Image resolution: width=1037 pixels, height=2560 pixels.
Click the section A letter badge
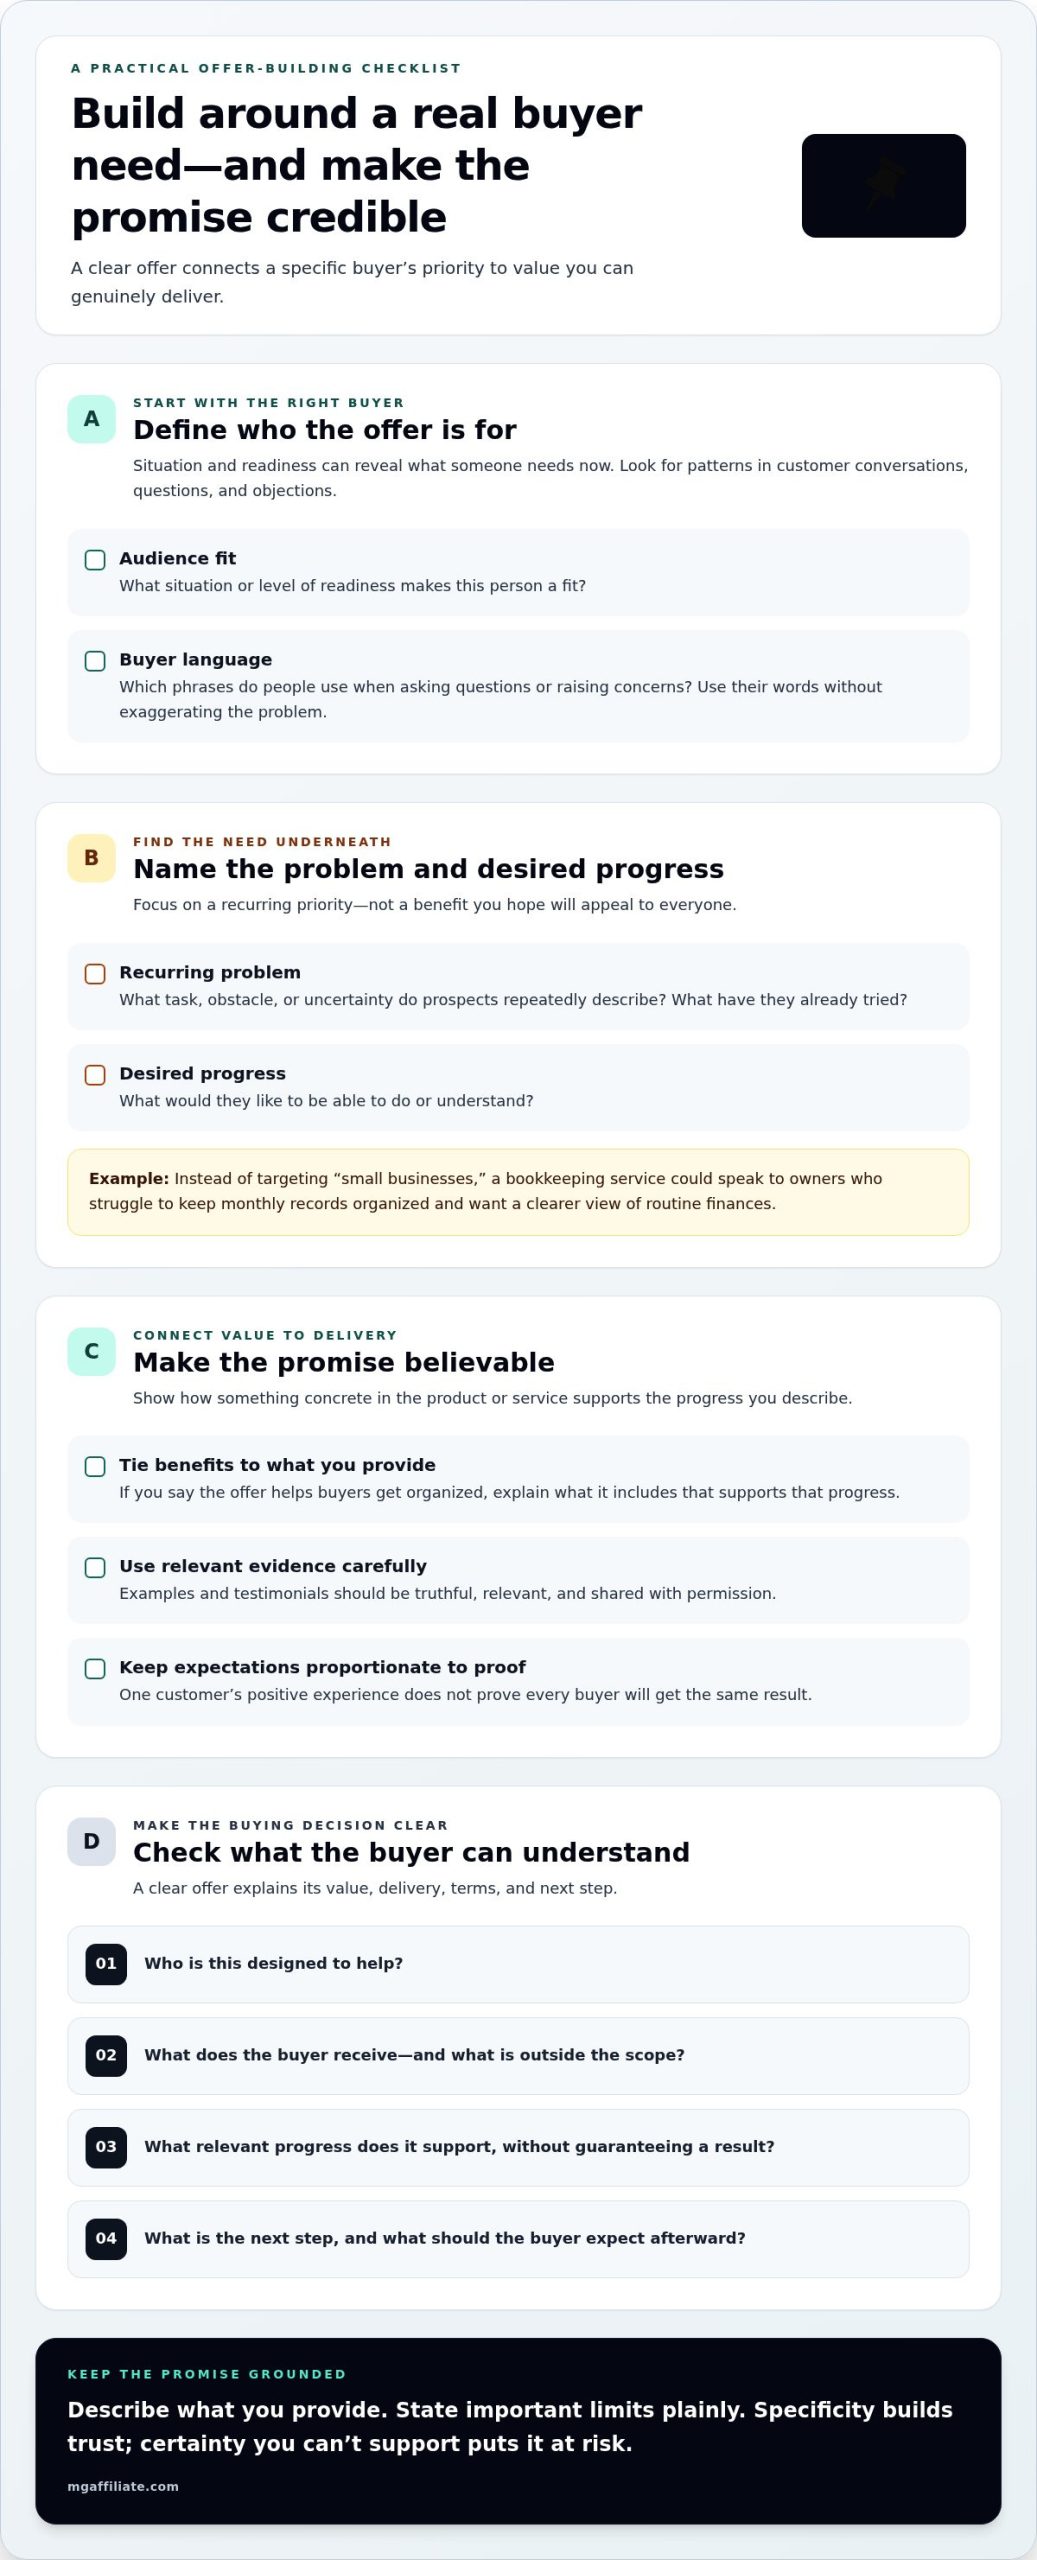[91, 419]
